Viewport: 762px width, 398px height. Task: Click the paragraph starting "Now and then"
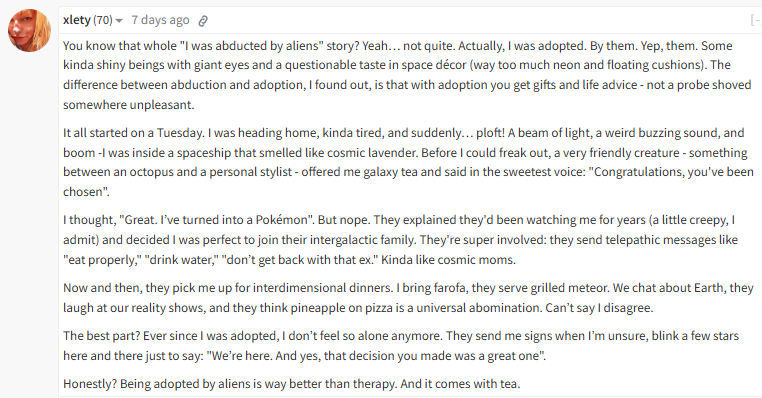408,298
